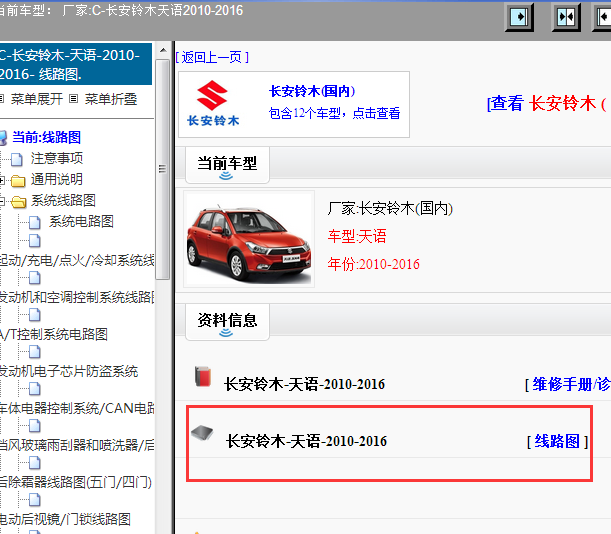This screenshot has height=534, width=611.
Task: Open the 线路图 link
Action: click(x=557, y=442)
